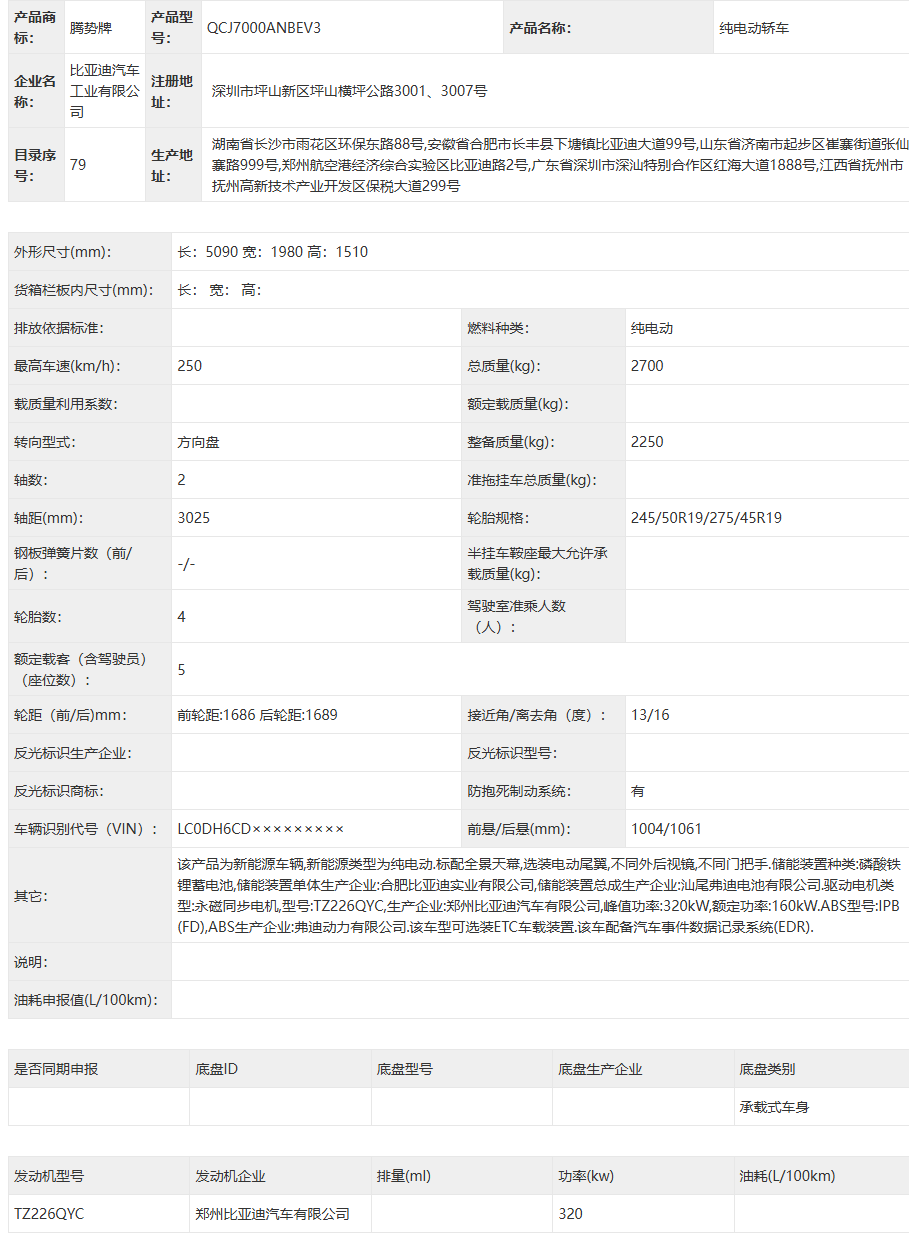Click the 排放依据标准 label
Screen dimensions: 909x1233
coord(59,328)
